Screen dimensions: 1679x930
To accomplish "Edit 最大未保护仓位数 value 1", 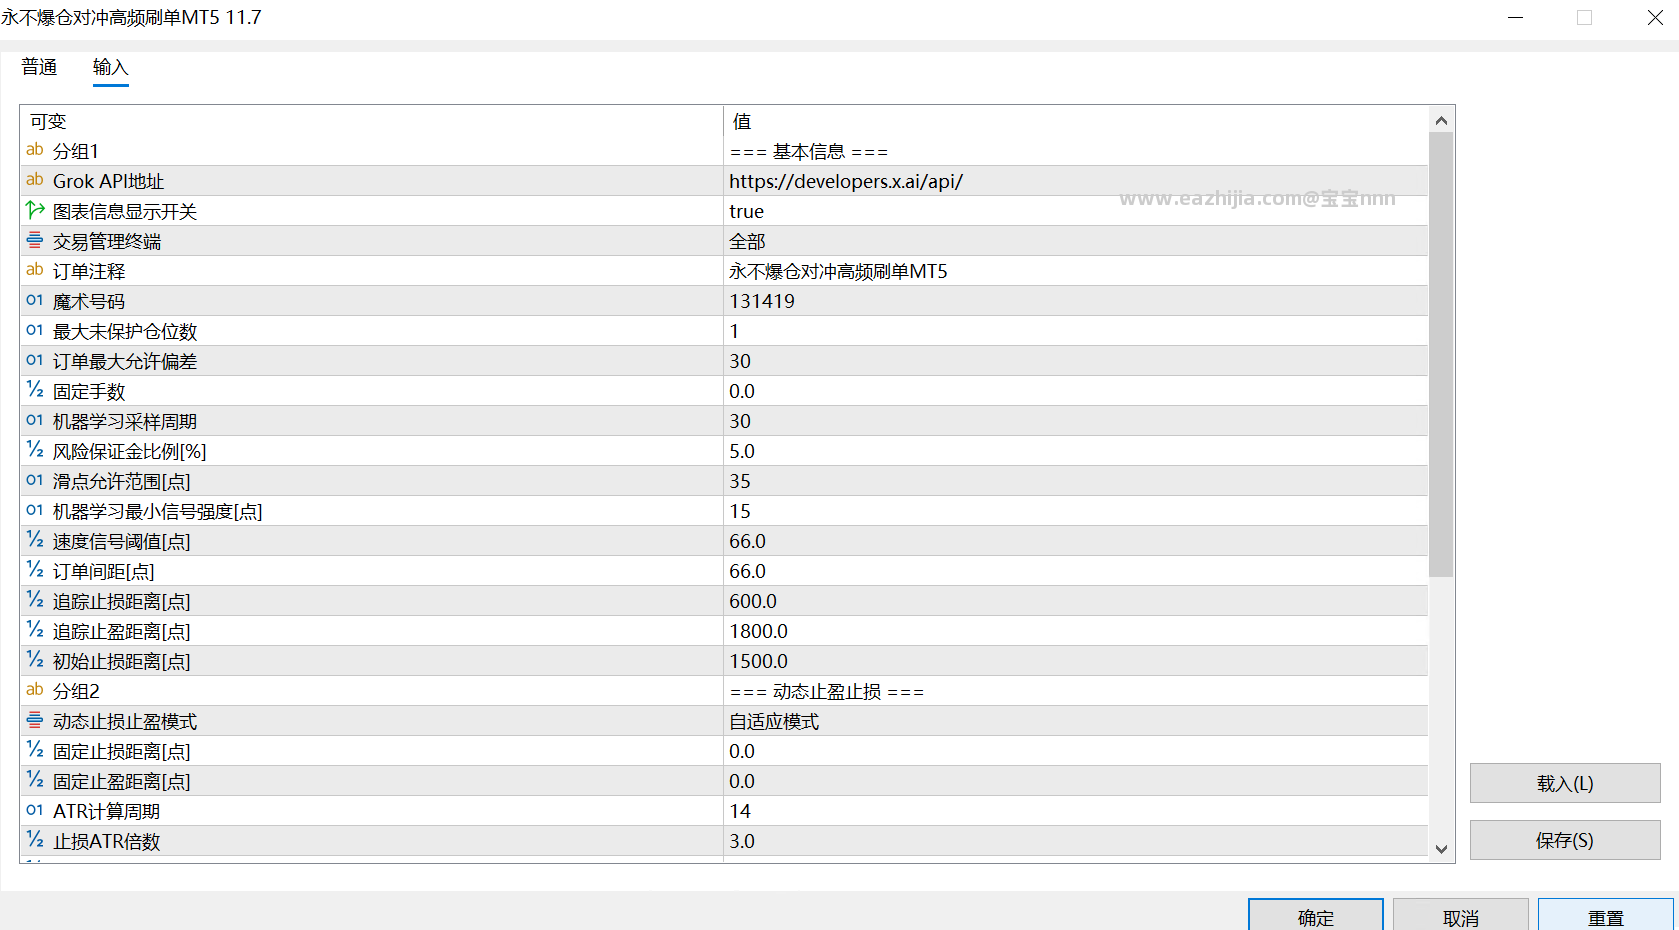I will pos(1075,331).
